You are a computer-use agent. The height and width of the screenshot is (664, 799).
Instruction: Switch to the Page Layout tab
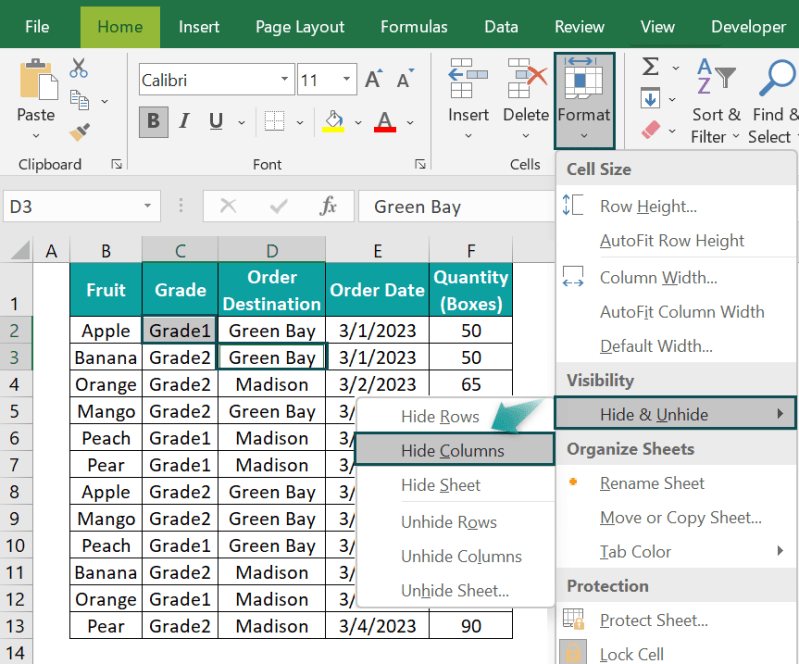pyautogui.click(x=300, y=26)
